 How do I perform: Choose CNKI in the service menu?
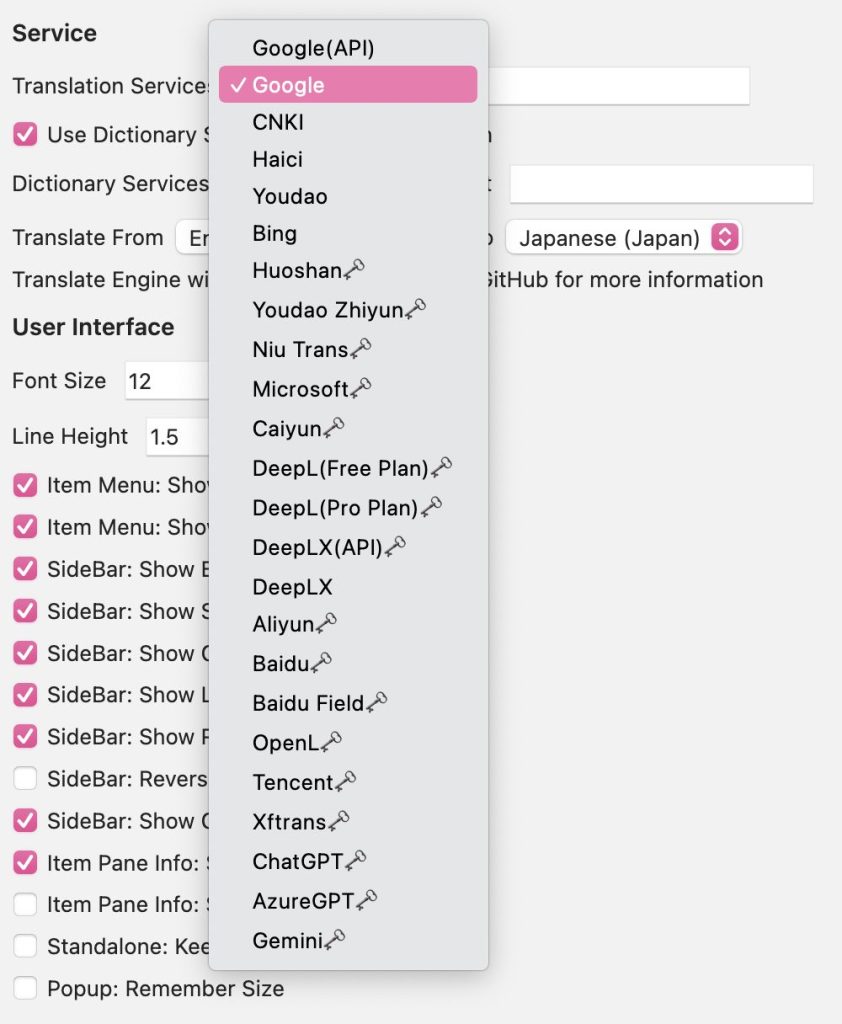(x=278, y=122)
